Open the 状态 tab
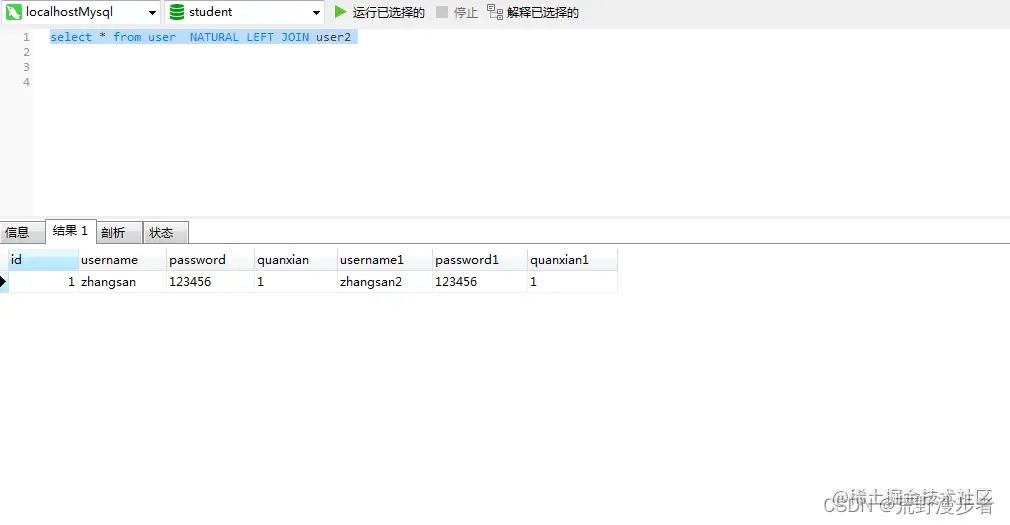This screenshot has height=525, width=1010. tap(166, 233)
